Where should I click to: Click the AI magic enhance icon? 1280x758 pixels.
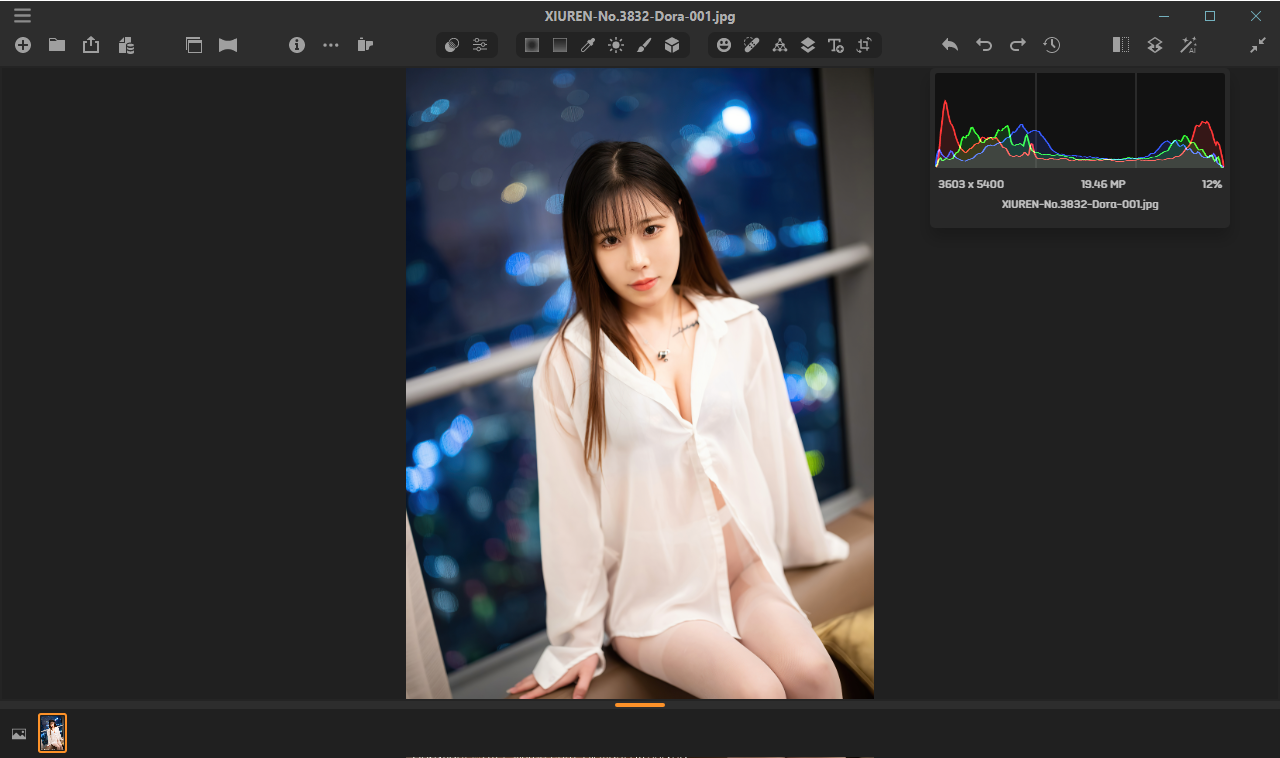[1189, 45]
